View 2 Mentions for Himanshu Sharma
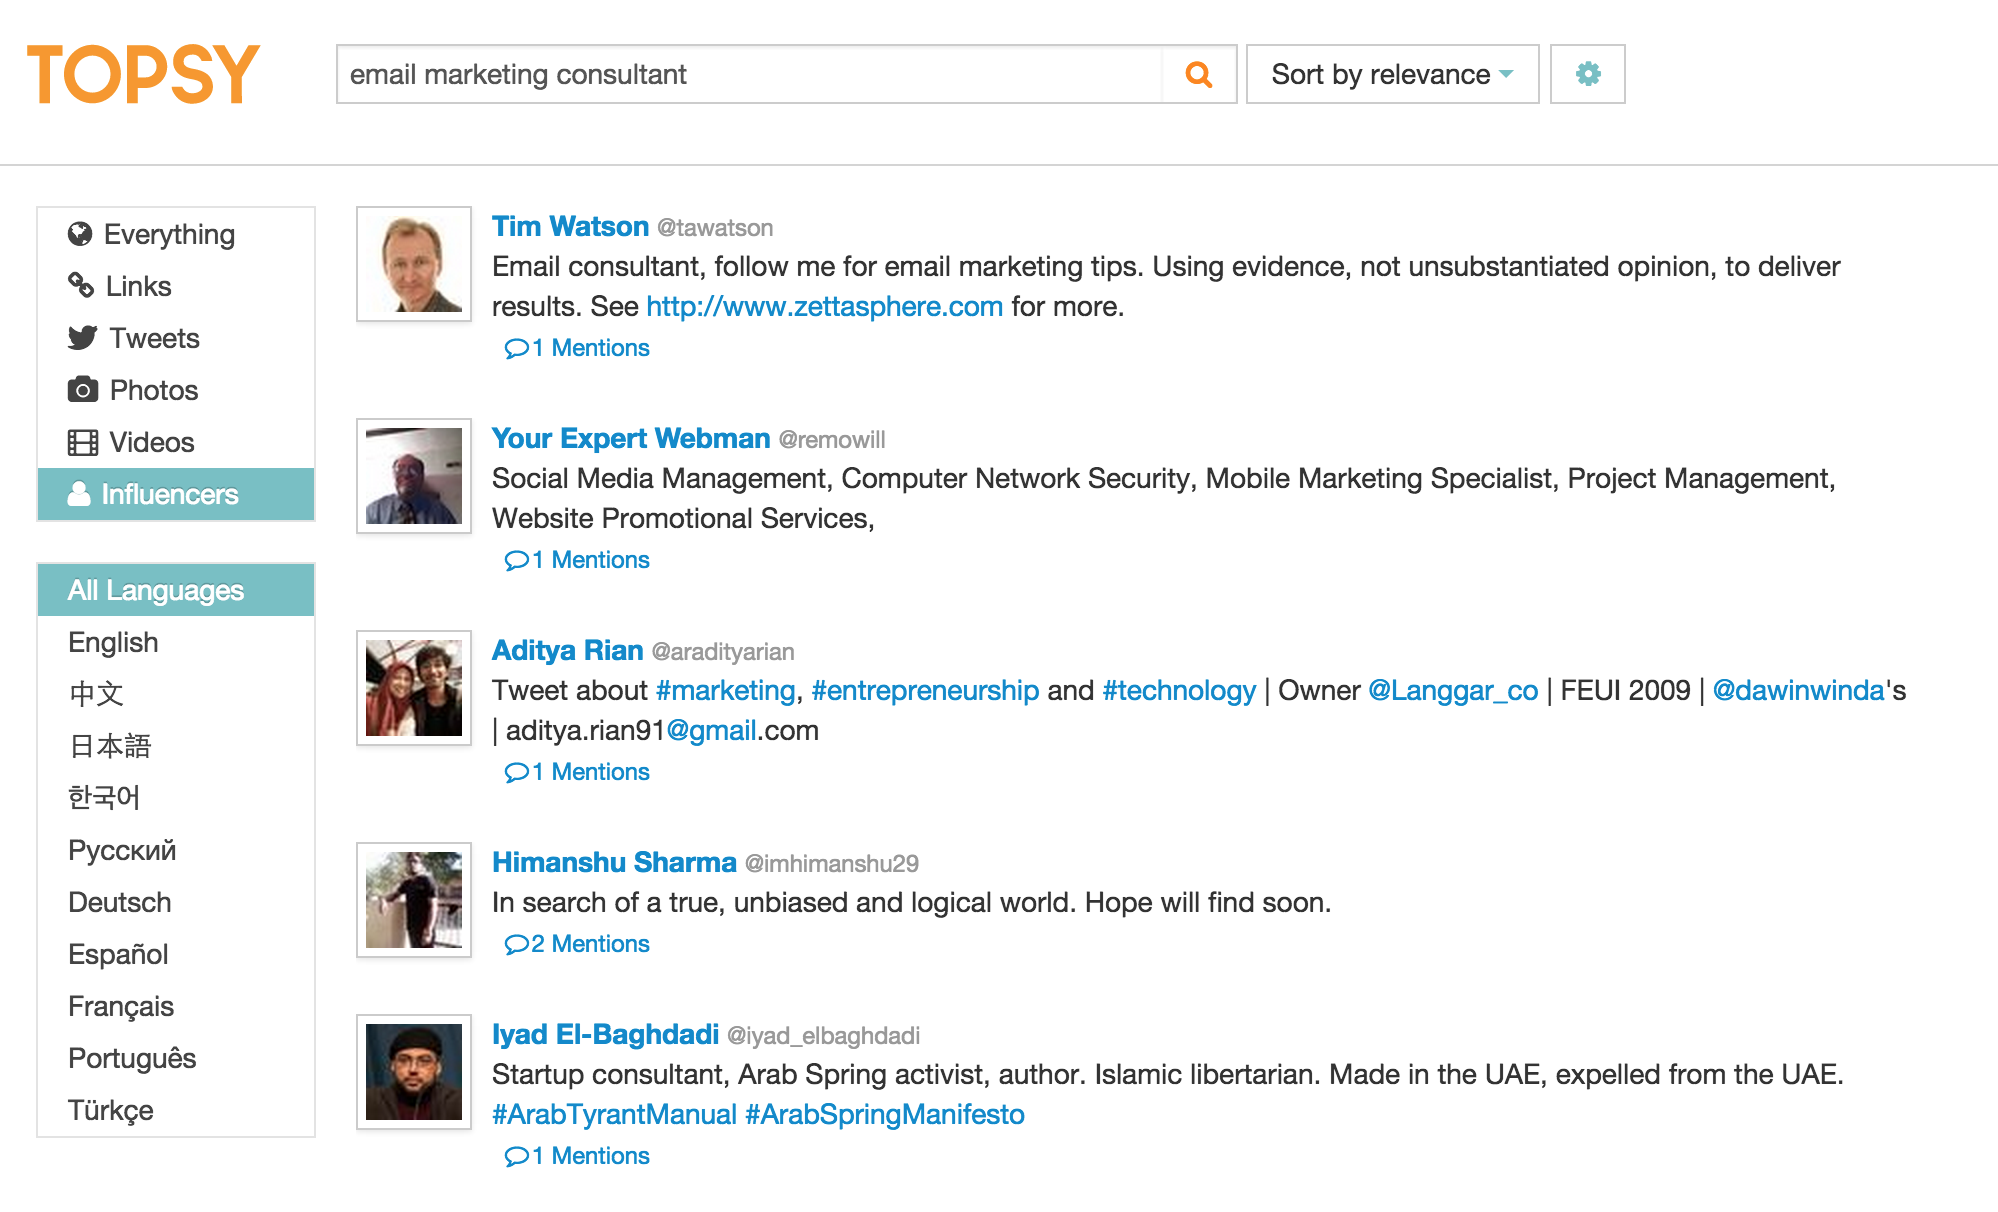The height and width of the screenshot is (1212, 1998). click(578, 943)
